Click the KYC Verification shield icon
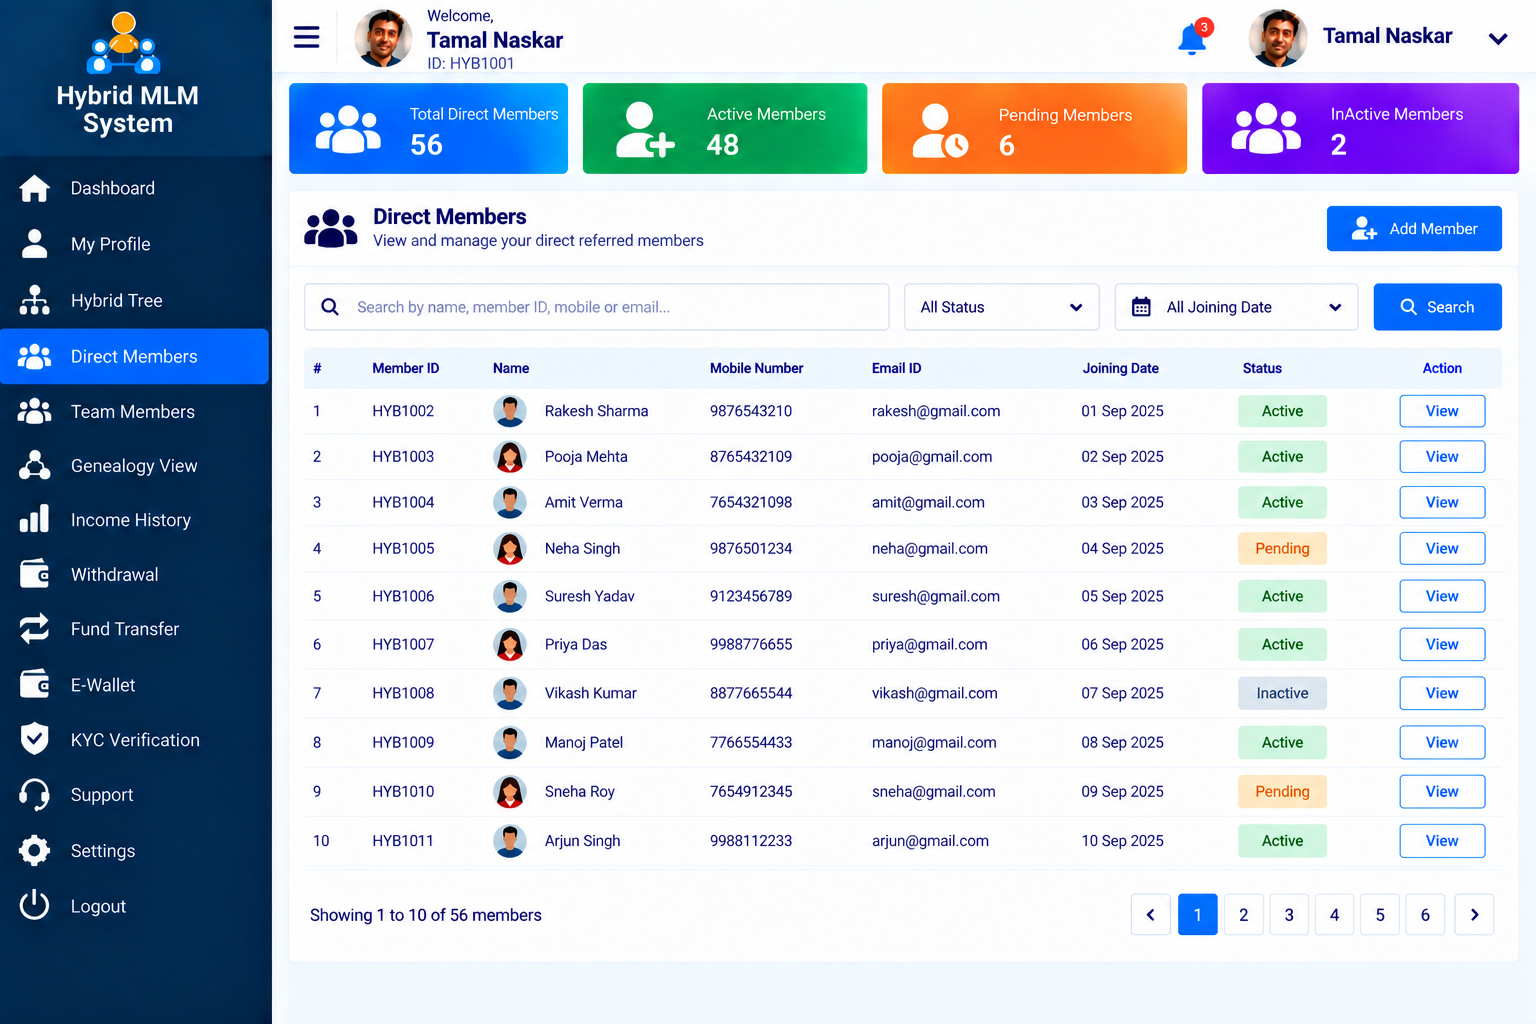 [35, 739]
